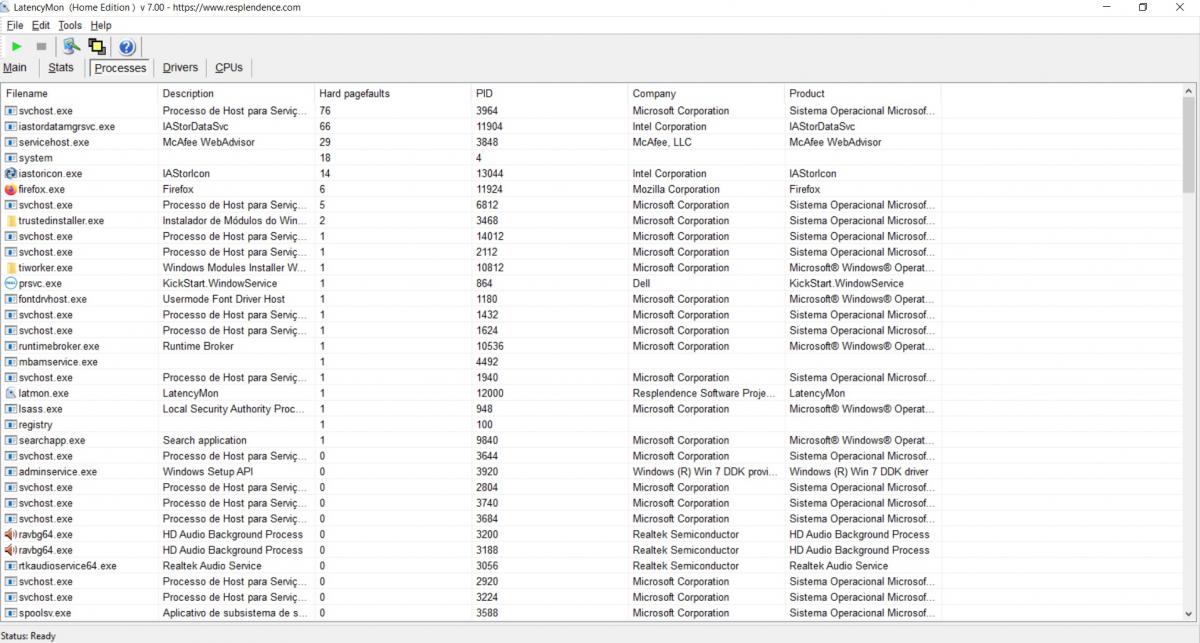Click the icon beside mbamservice.exe

11,362
